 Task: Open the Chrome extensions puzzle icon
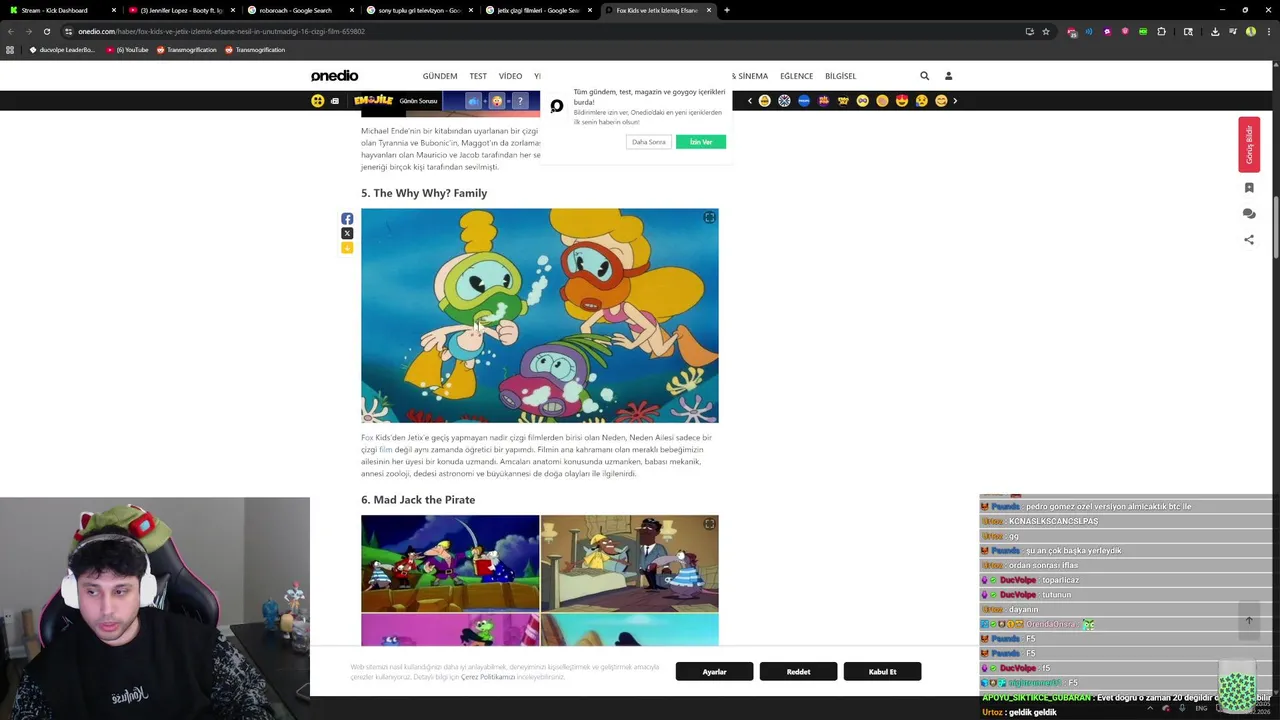click(x=1161, y=31)
